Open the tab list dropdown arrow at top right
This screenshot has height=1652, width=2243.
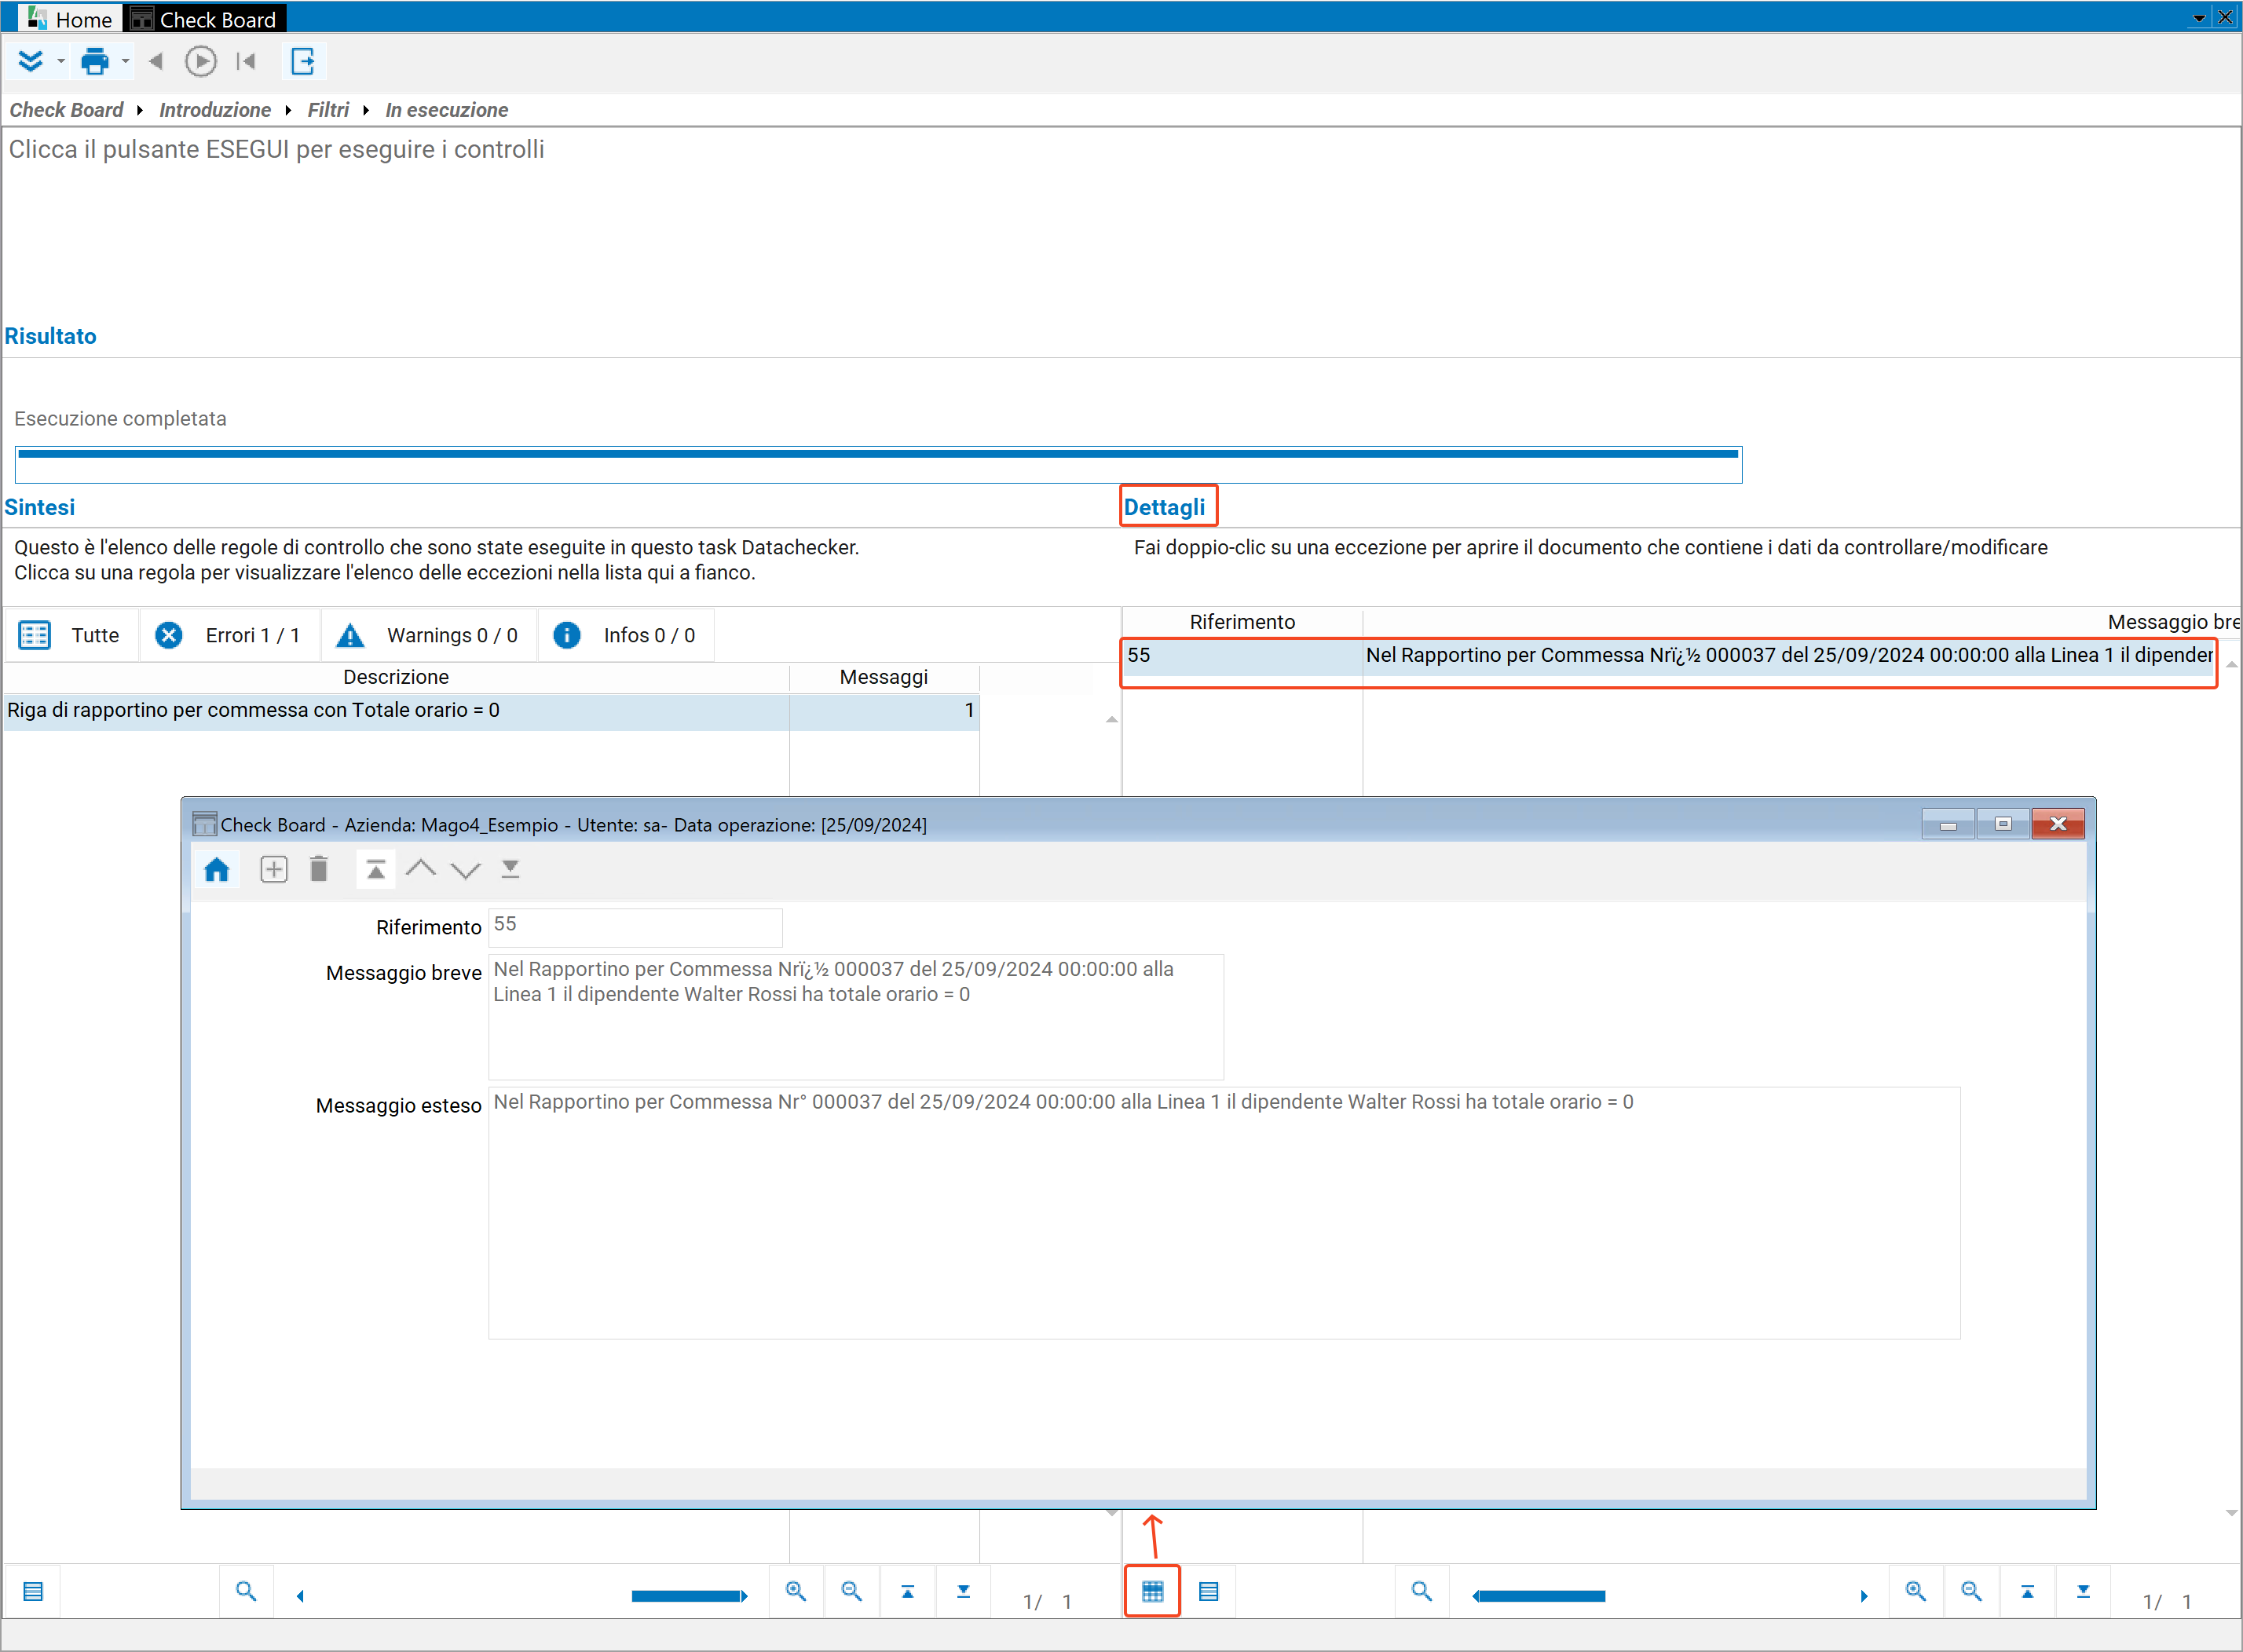coord(2199,17)
